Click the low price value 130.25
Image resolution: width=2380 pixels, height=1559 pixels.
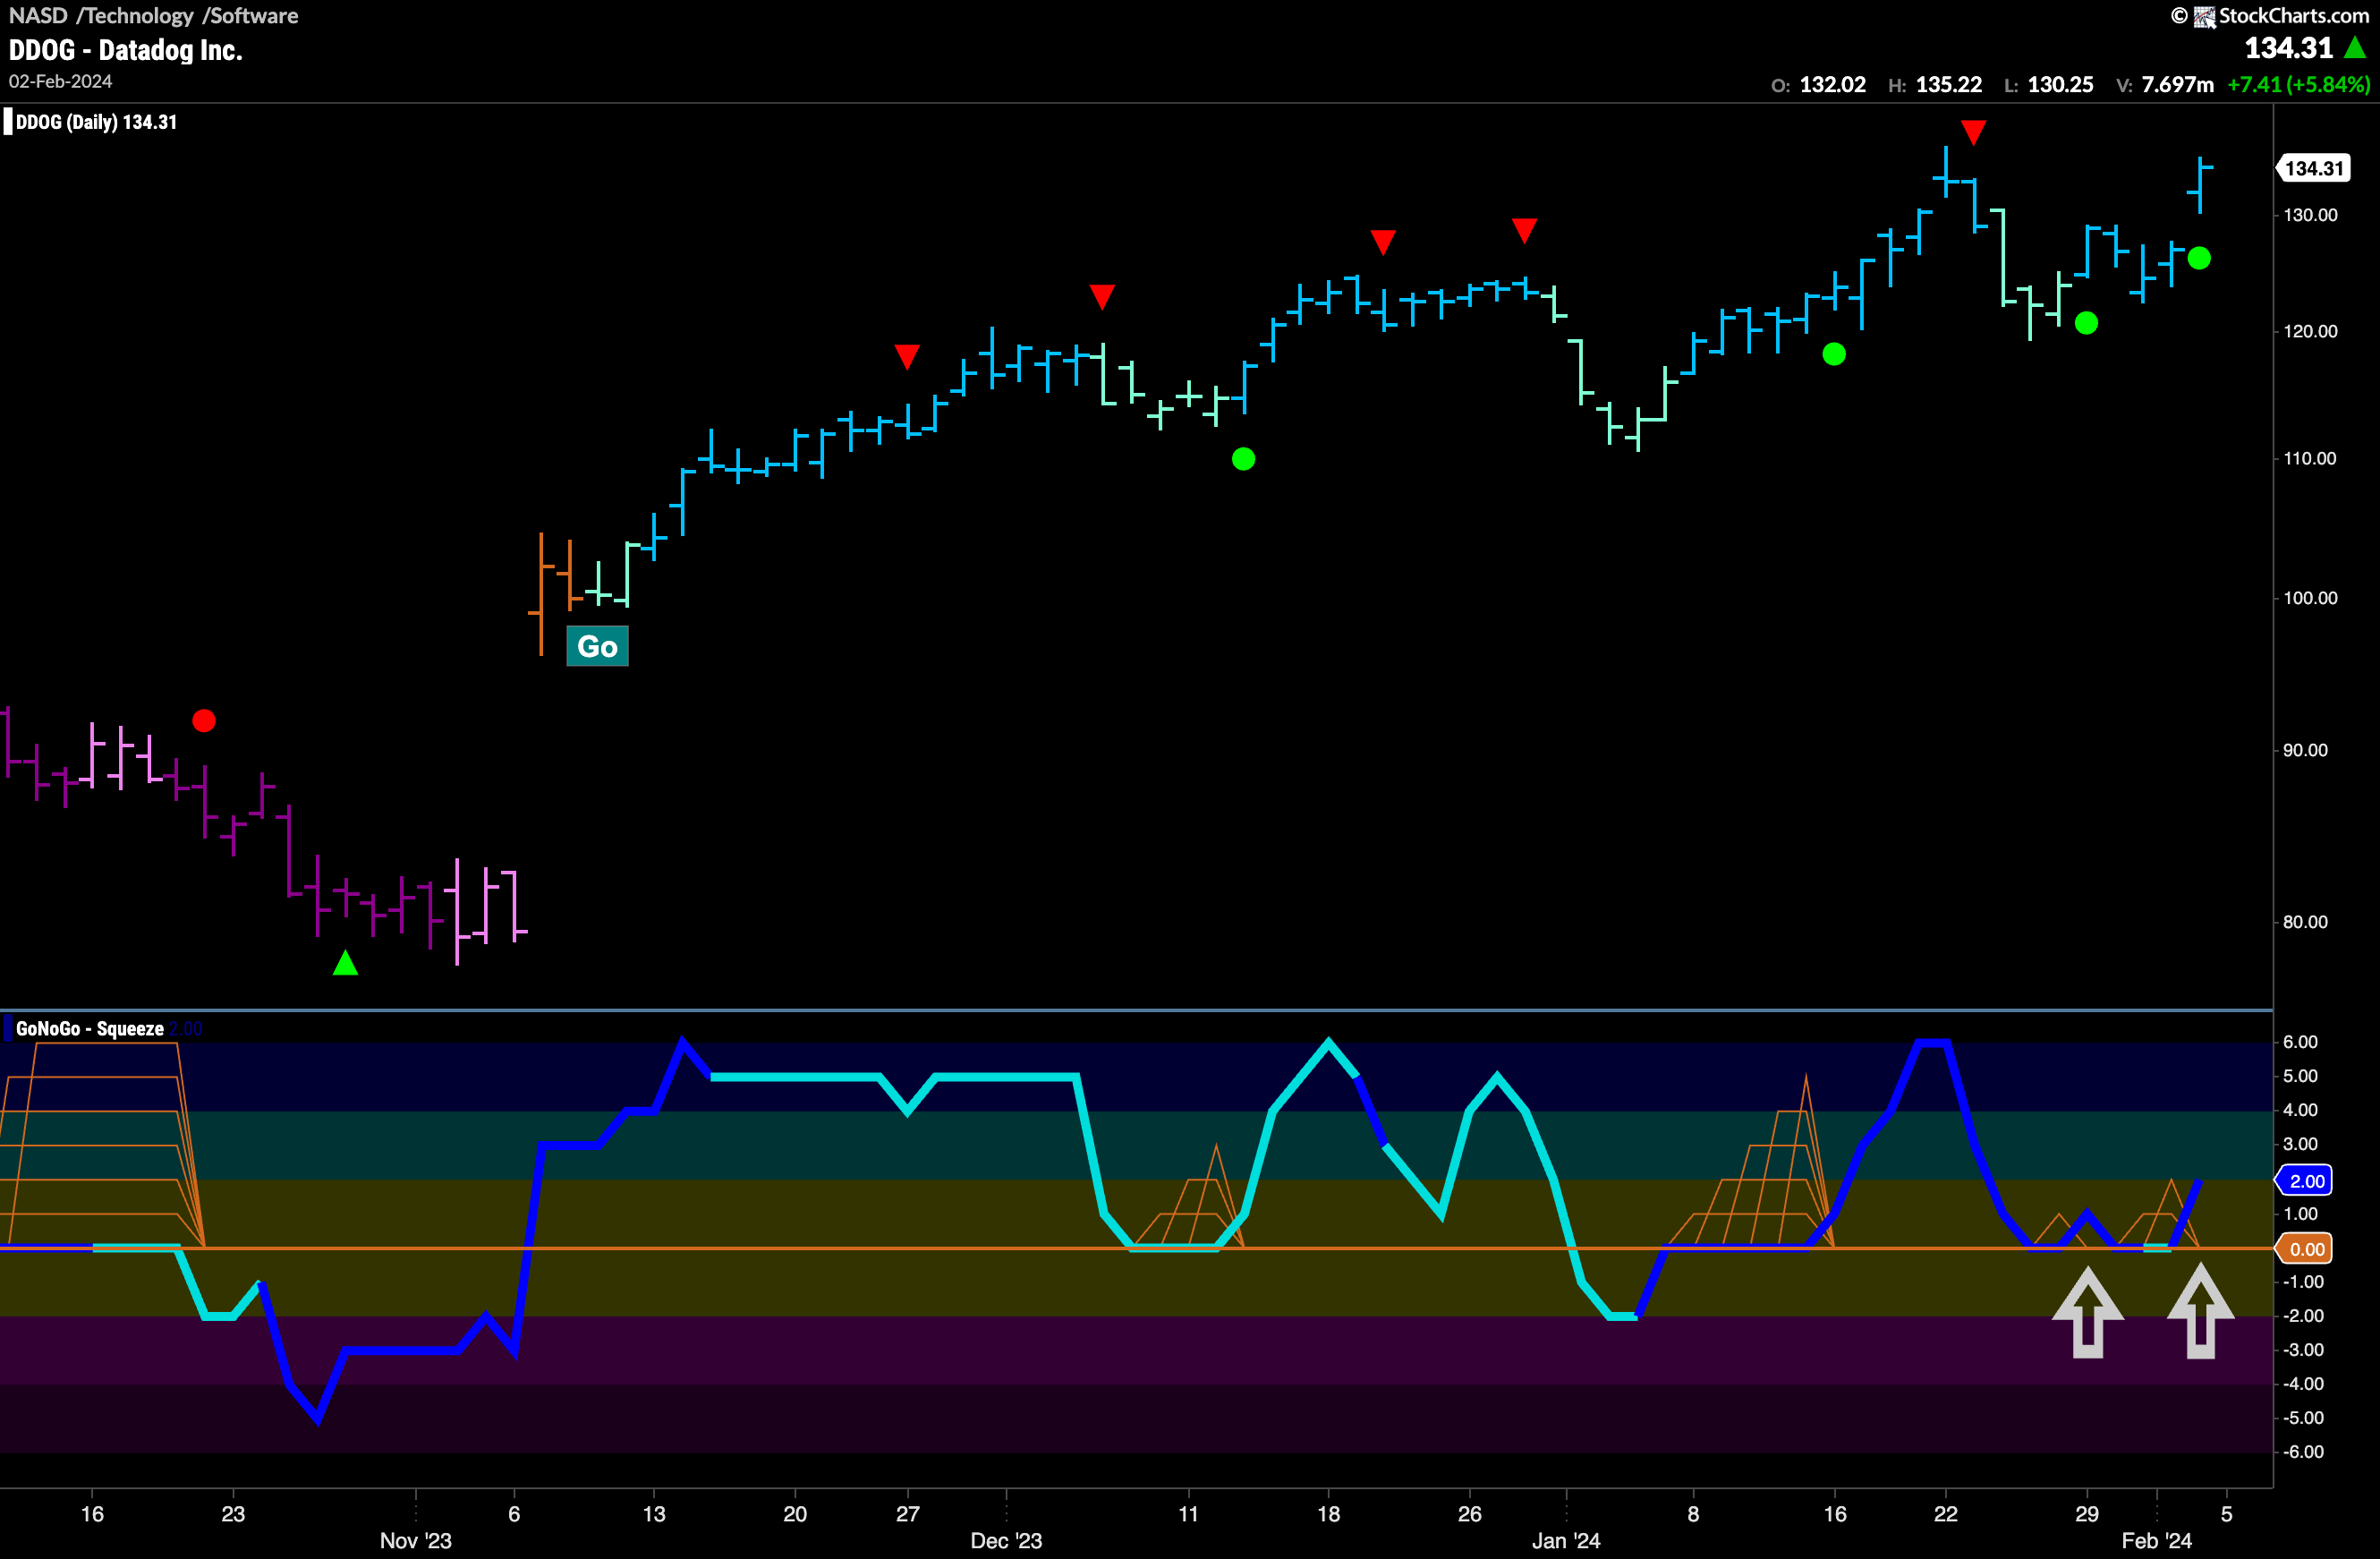2060,85
